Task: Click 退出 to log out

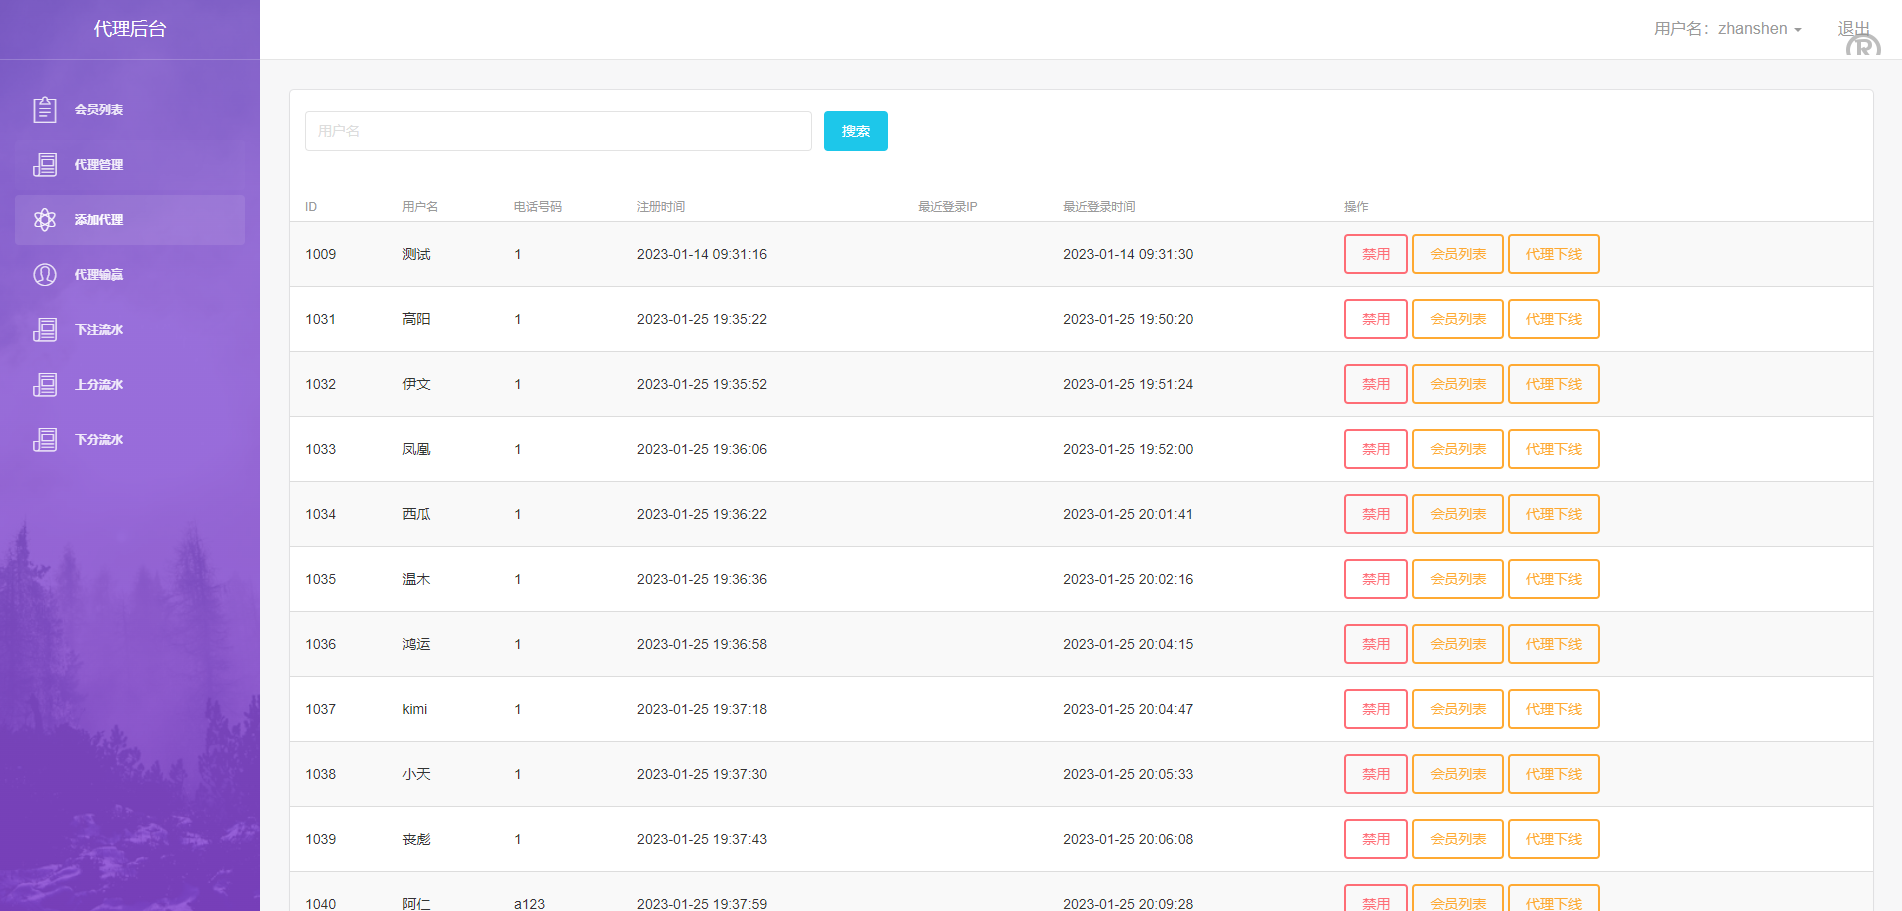Action: coord(1852,27)
